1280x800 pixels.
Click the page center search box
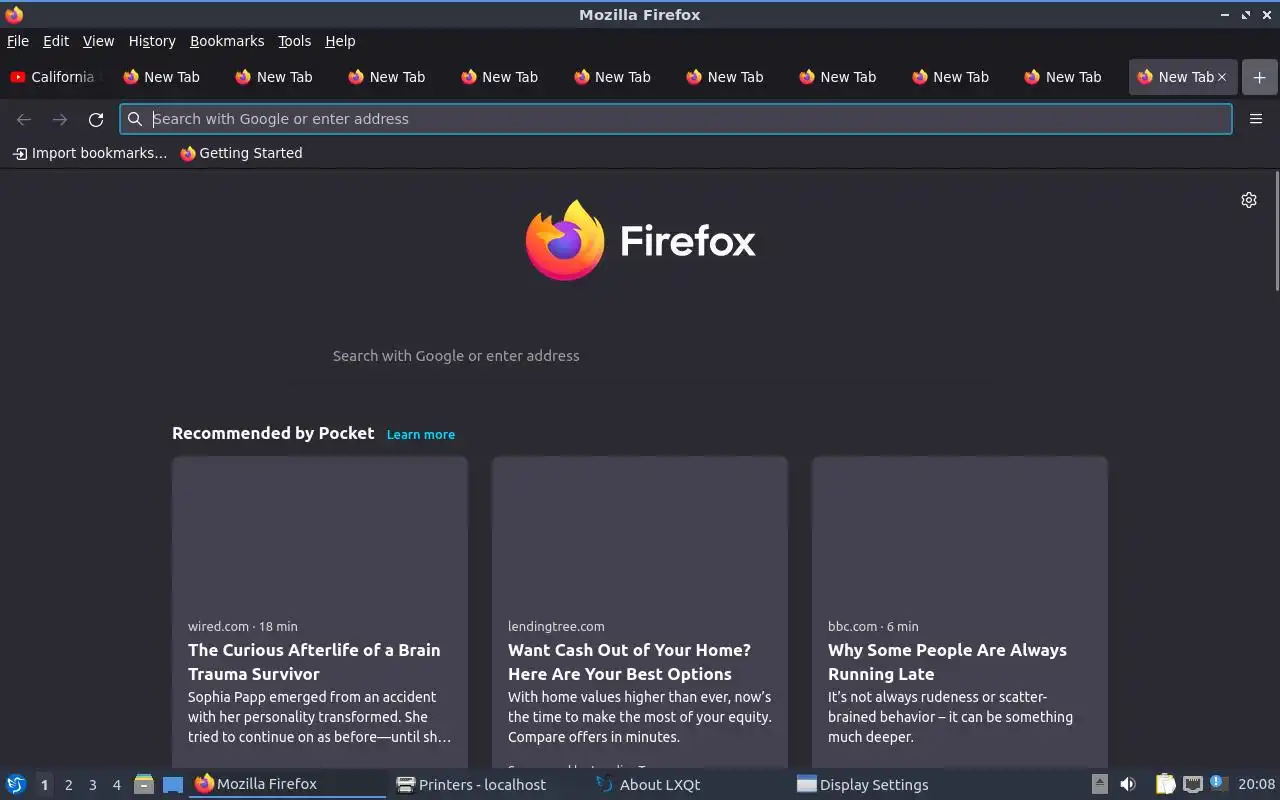coord(640,356)
